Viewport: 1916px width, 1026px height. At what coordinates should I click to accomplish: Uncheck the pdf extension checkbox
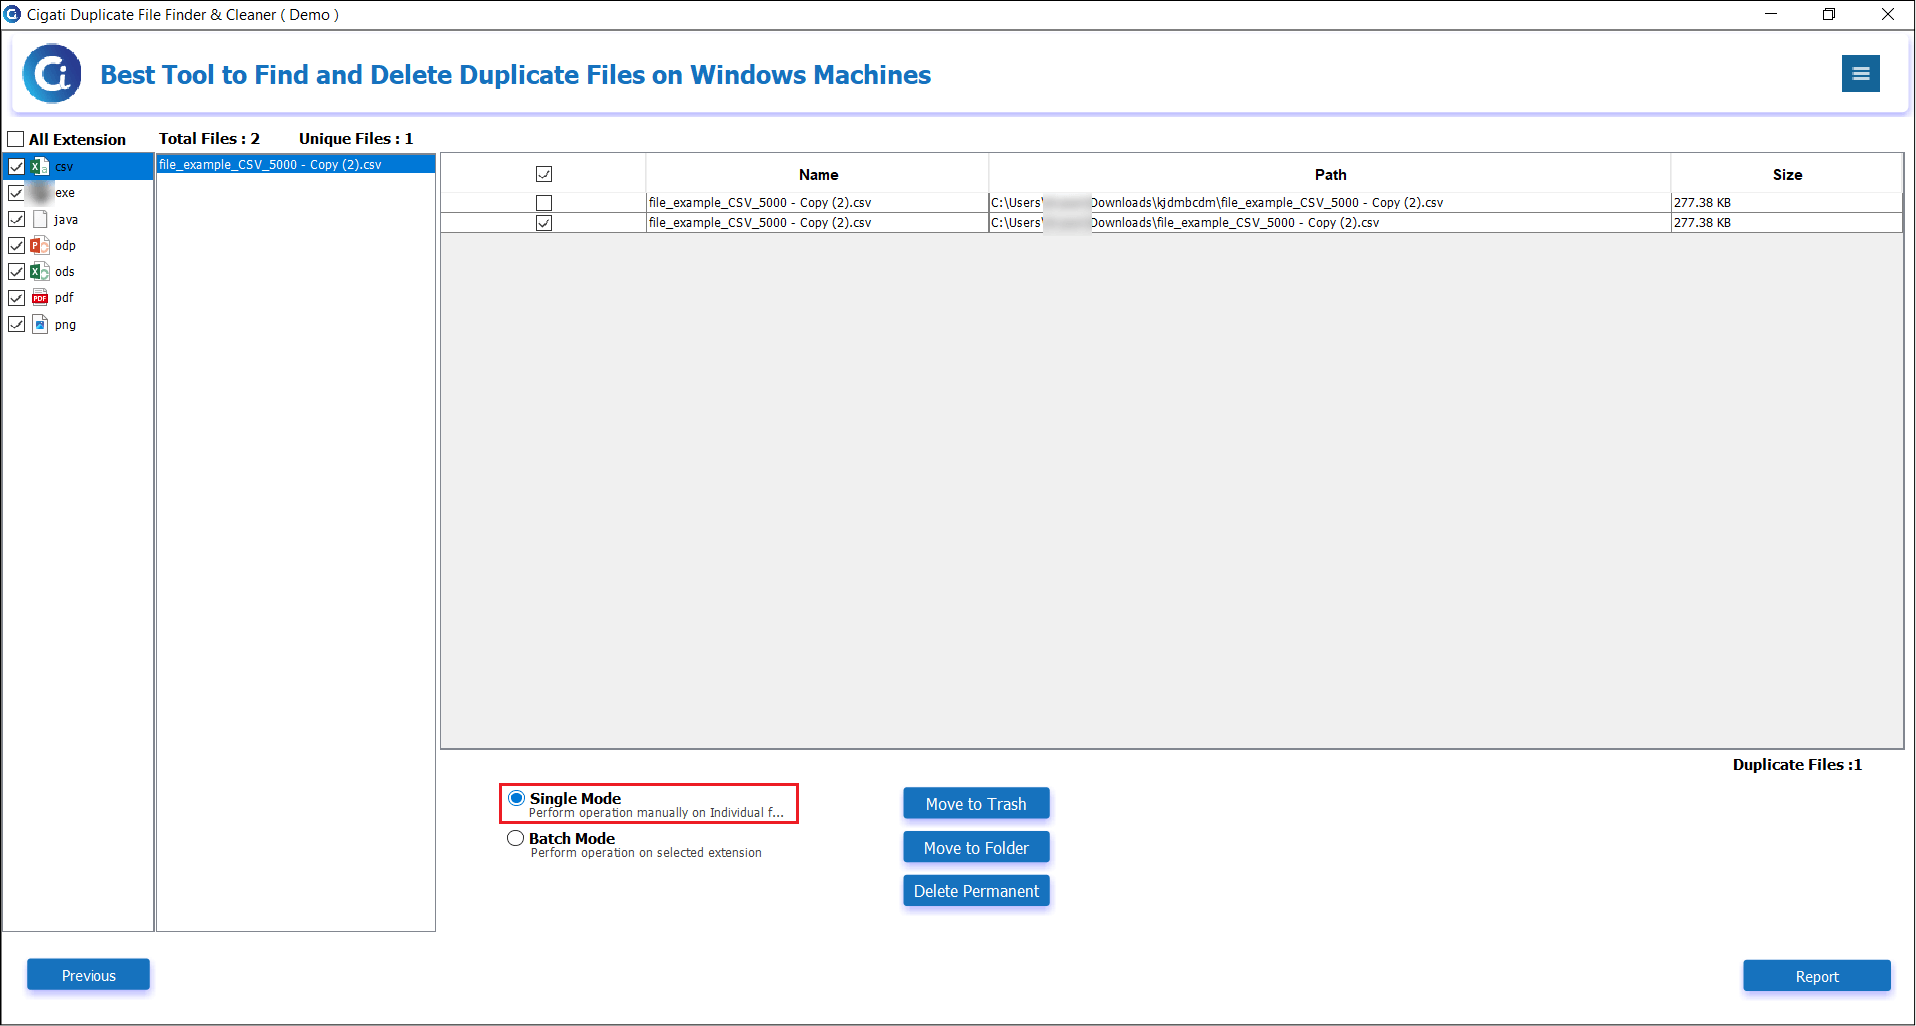point(17,298)
